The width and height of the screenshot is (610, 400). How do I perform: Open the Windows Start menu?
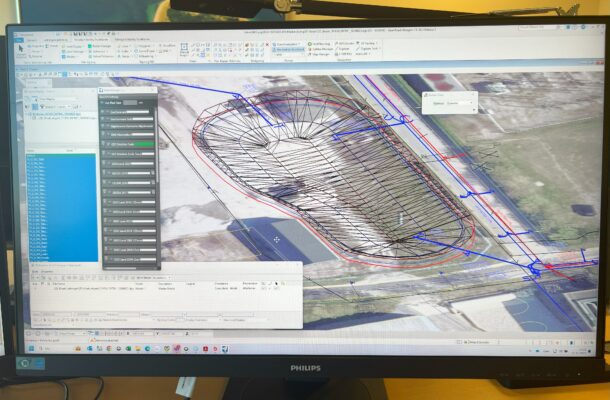pos(32,349)
